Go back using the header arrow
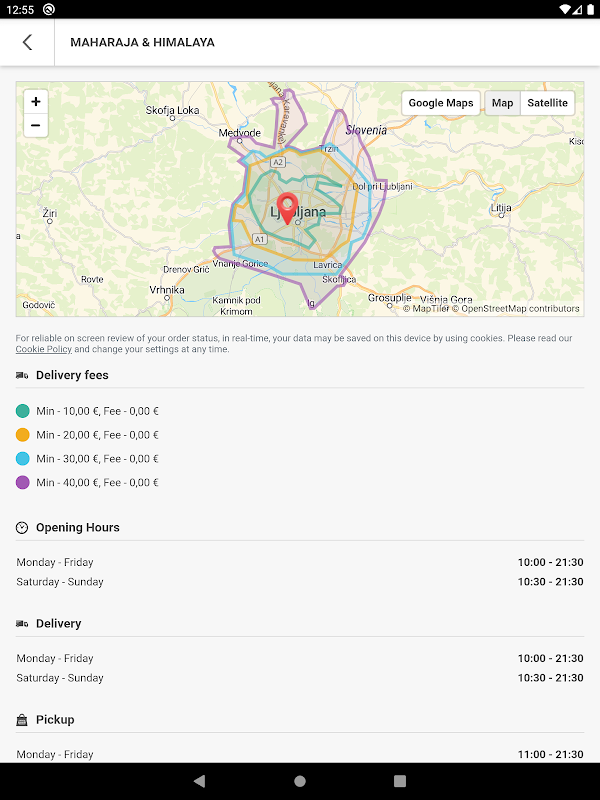This screenshot has height=800, width=600. (28, 42)
